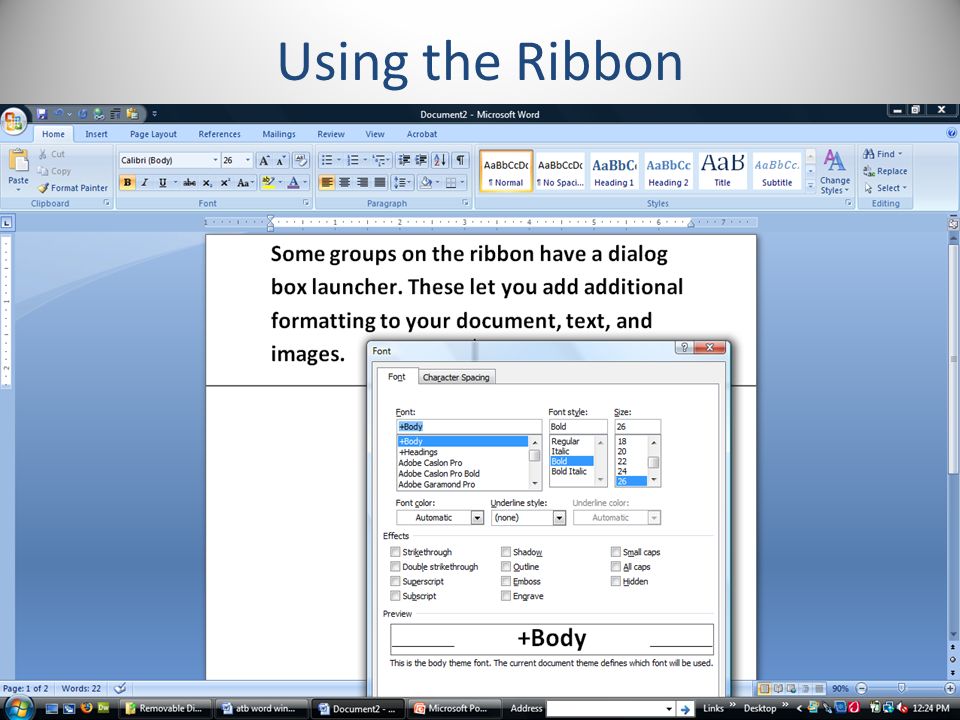Click Replace in Editing group

point(885,171)
